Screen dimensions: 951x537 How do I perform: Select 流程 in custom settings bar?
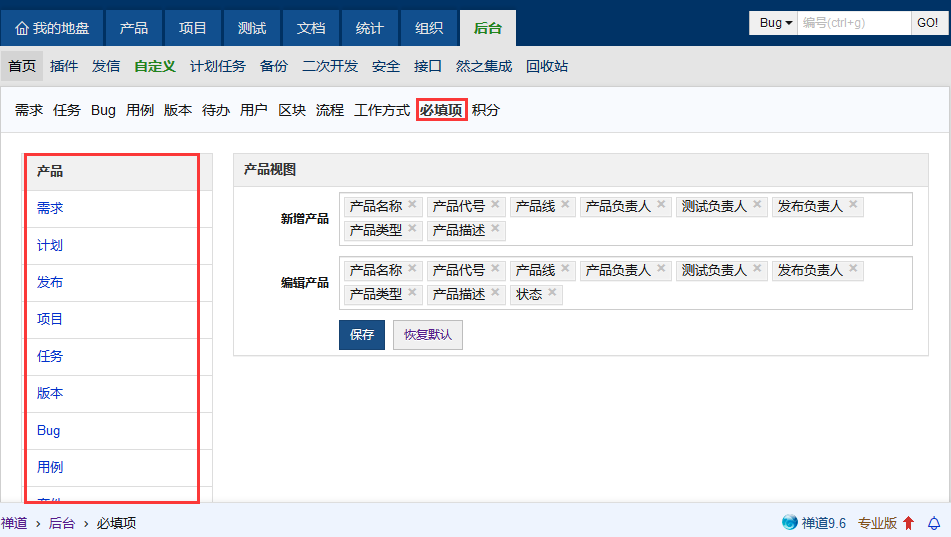[x=330, y=110]
